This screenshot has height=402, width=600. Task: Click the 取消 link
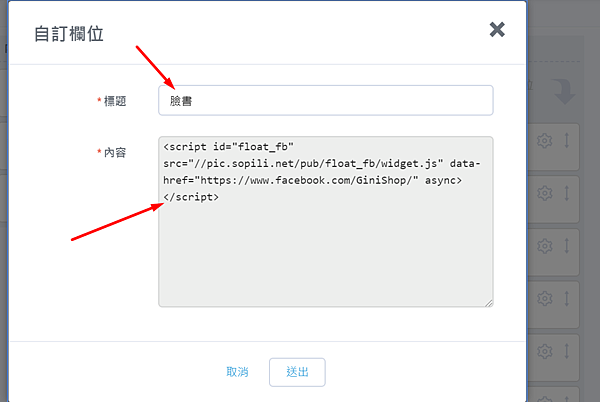(237, 372)
